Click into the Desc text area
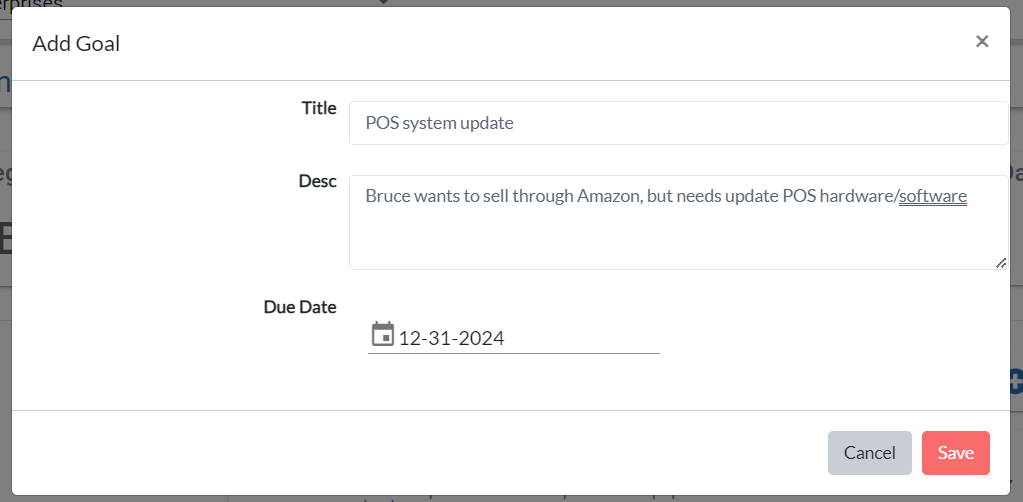 pos(679,222)
